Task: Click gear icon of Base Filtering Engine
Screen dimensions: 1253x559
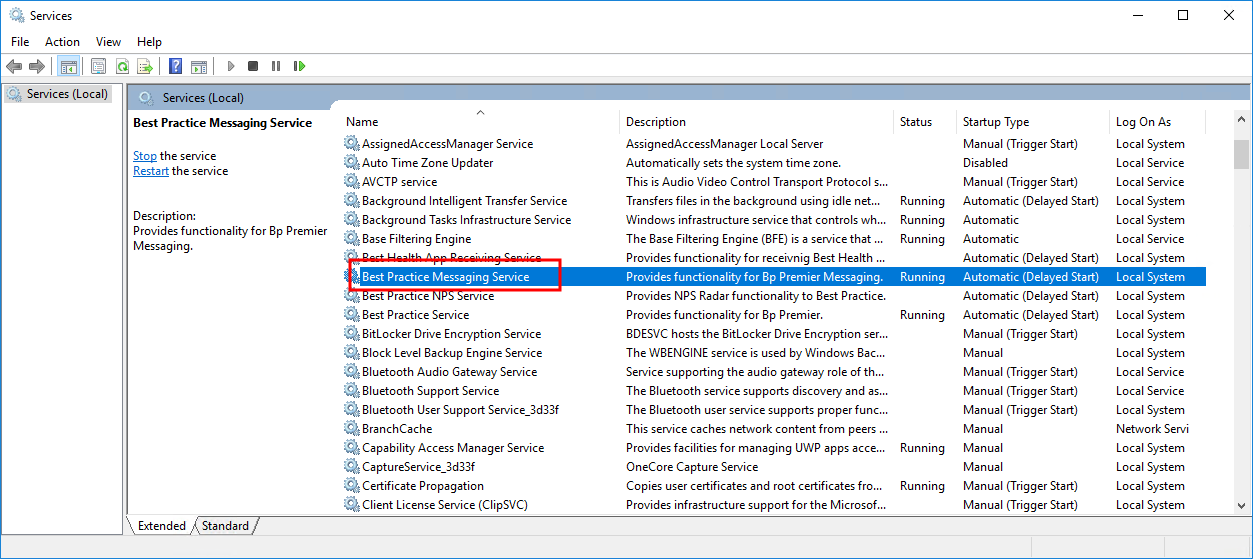Action: pyautogui.click(x=352, y=239)
